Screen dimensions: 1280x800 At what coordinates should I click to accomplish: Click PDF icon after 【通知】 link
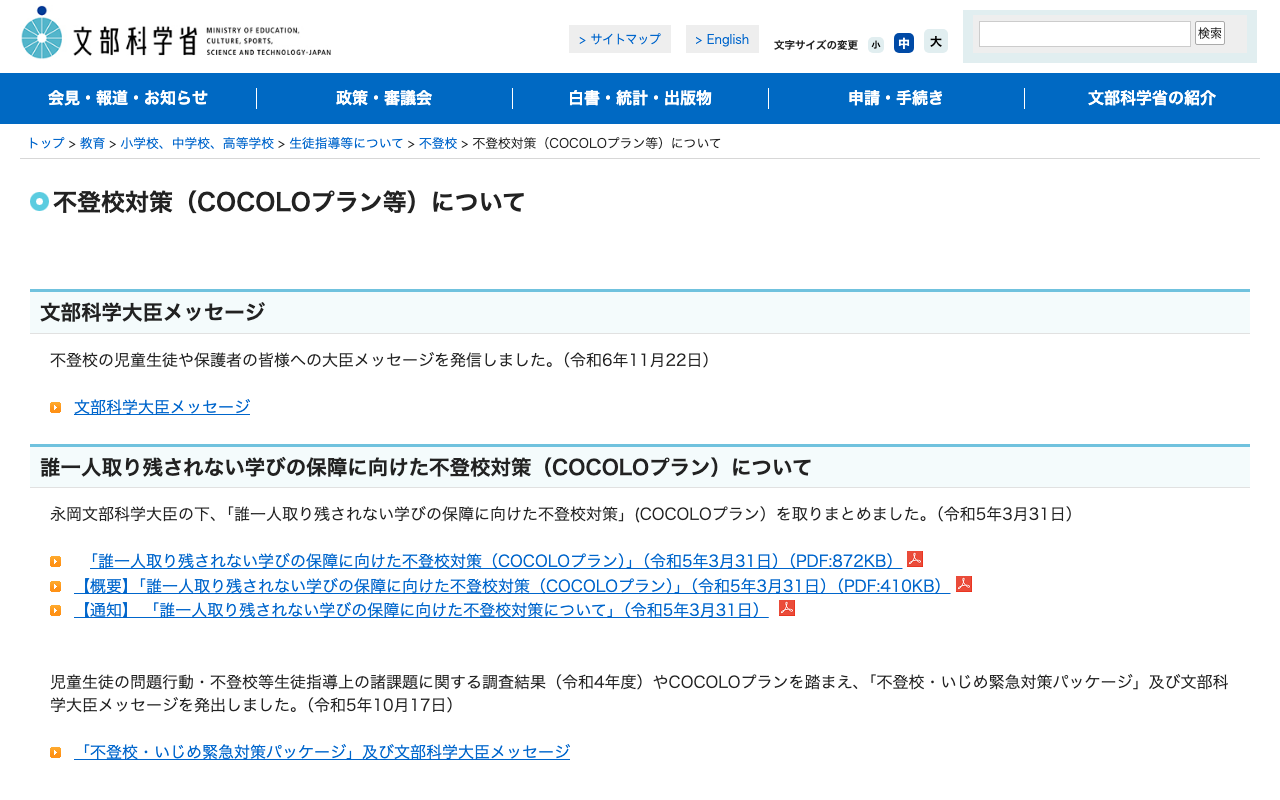pyautogui.click(x=787, y=608)
